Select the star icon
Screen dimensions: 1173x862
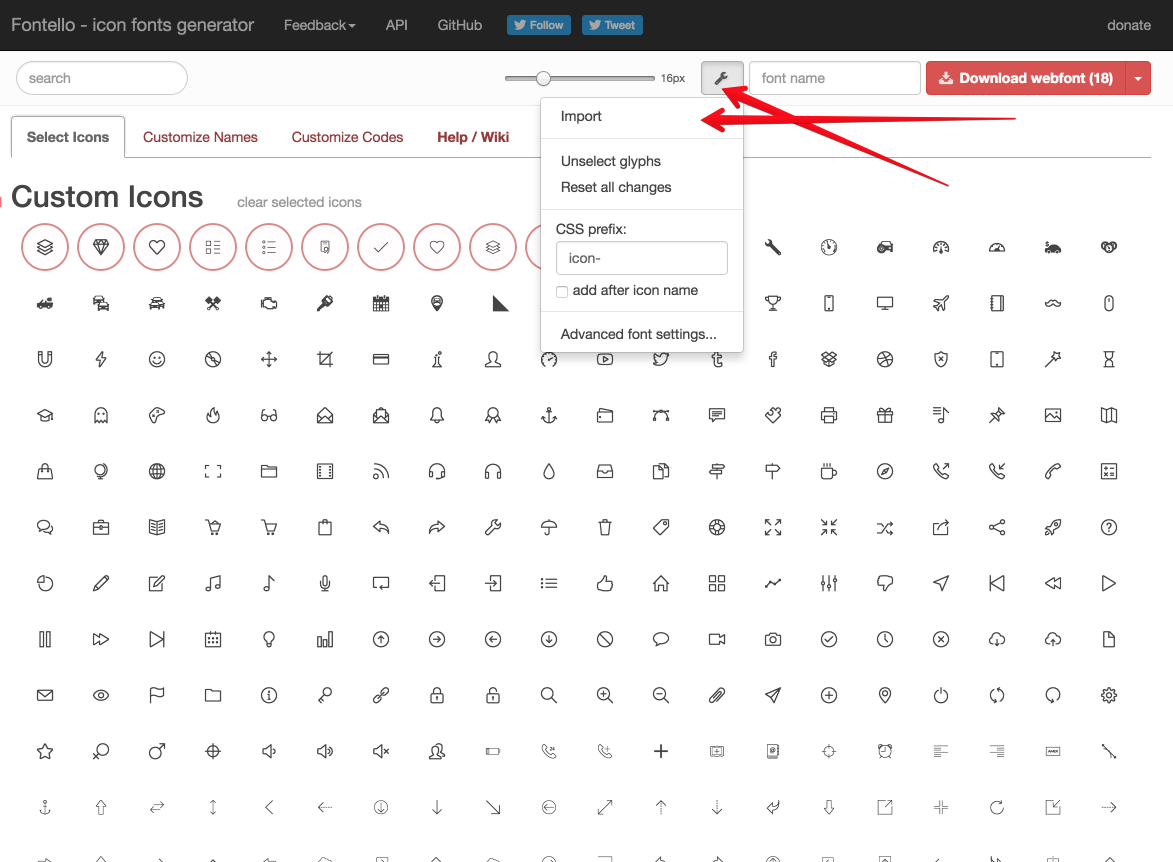[45, 751]
